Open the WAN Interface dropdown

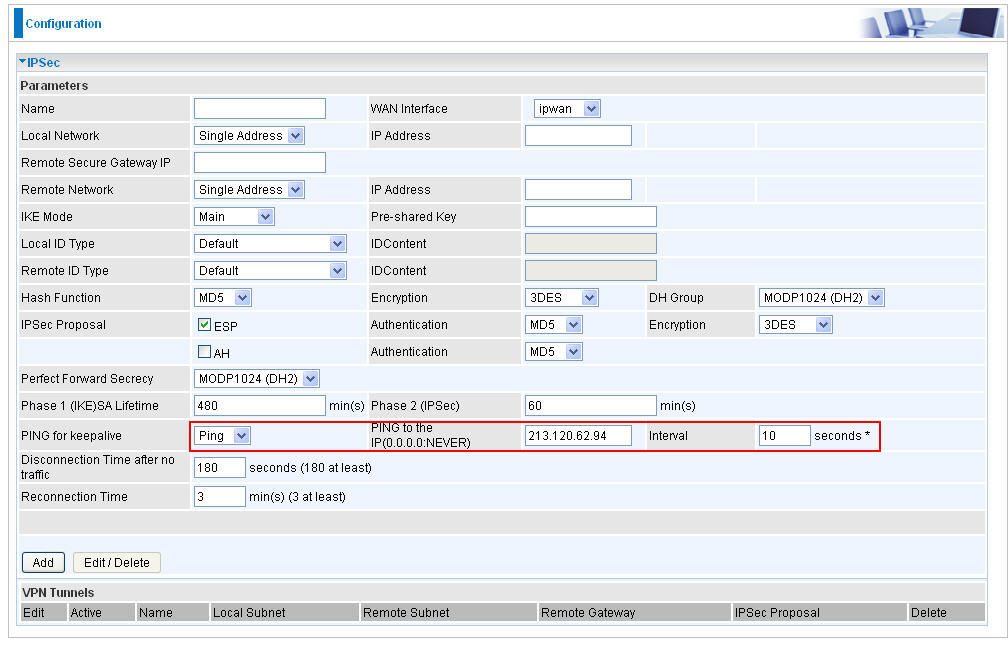(567, 109)
